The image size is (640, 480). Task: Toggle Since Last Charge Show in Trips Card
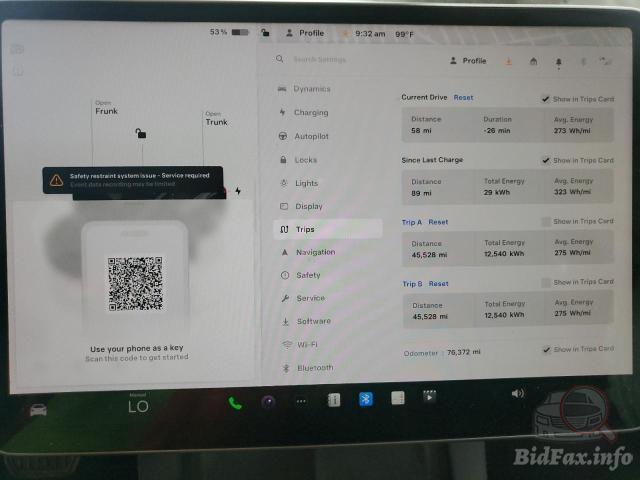546,160
